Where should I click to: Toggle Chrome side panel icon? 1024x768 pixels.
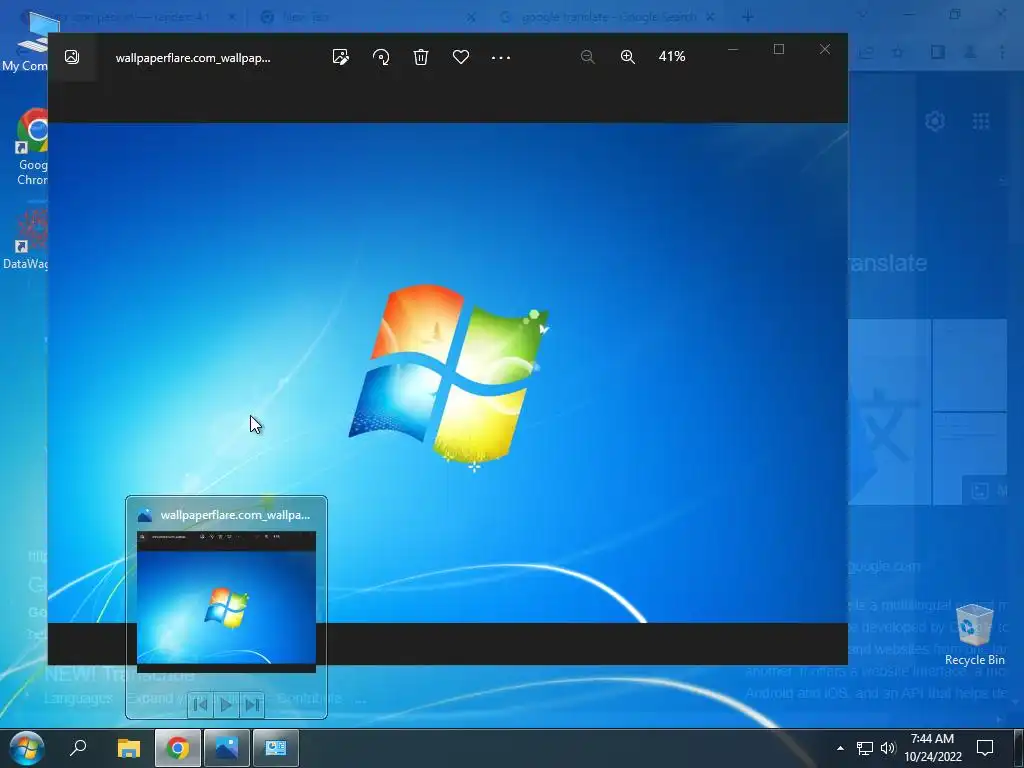(x=938, y=52)
